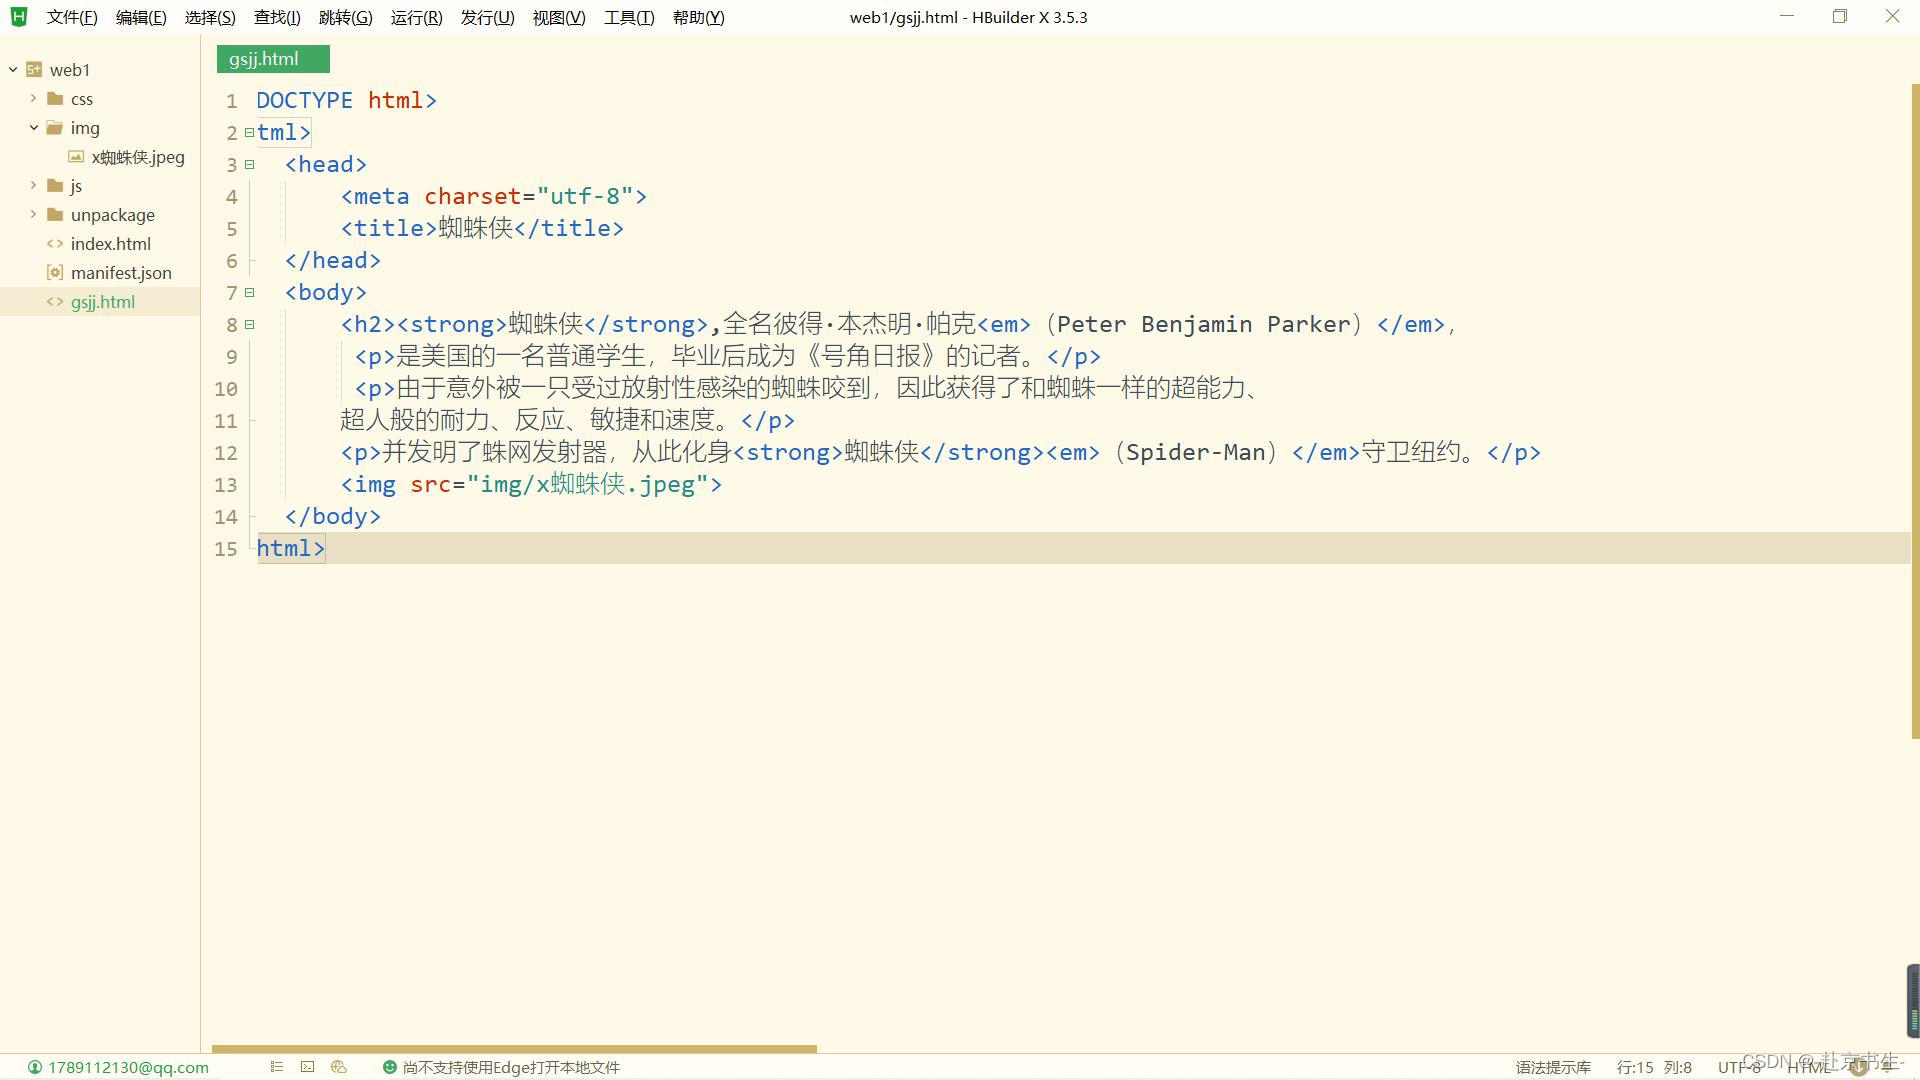
Task: Click the horizontal scrollbar at editor bottom
Action: pyautogui.click(x=514, y=1049)
